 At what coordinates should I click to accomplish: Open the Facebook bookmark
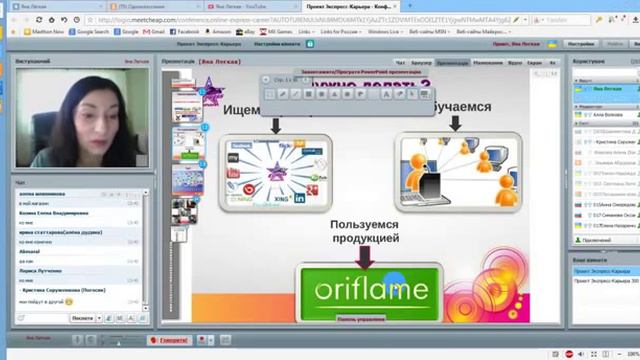[x=184, y=31]
